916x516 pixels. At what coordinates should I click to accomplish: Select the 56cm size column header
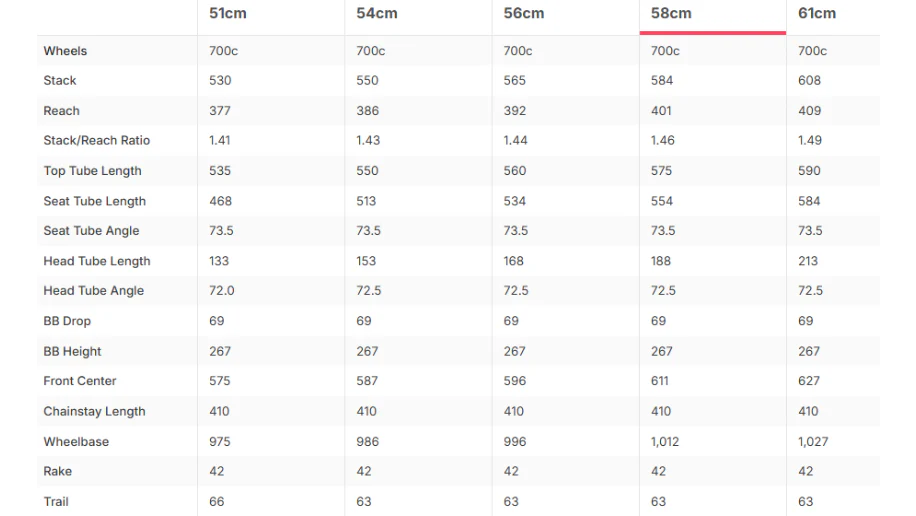(x=524, y=13)
